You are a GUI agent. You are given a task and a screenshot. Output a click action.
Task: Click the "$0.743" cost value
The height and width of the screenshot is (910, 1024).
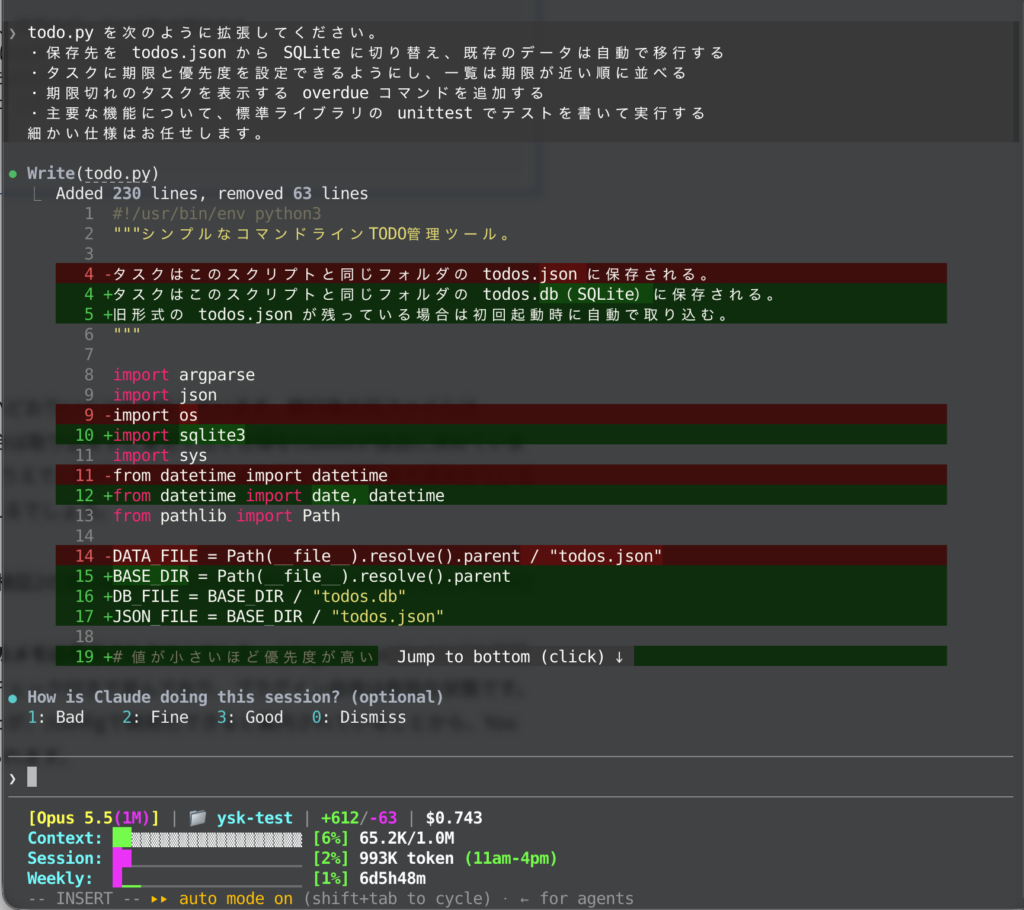click(x=454, y=818)
